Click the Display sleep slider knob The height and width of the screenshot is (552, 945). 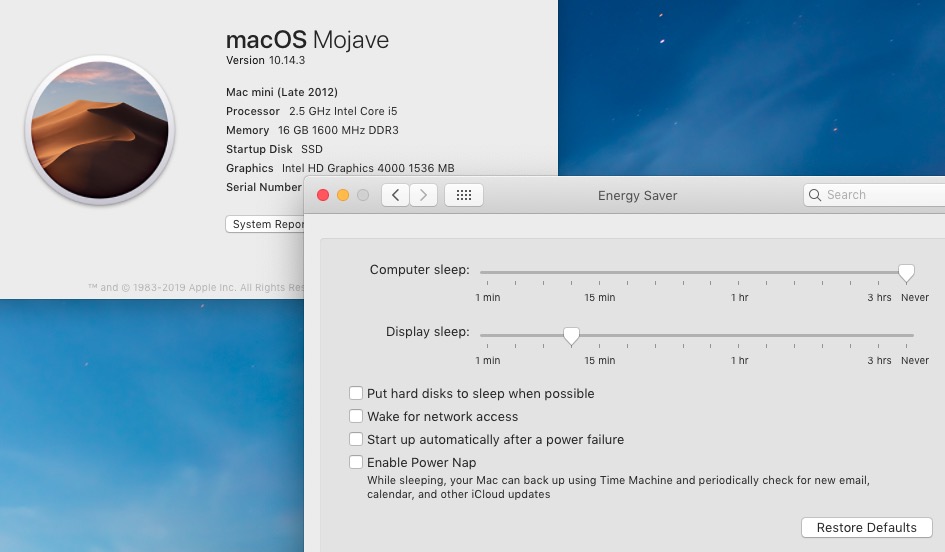click(x=571, y=336)
